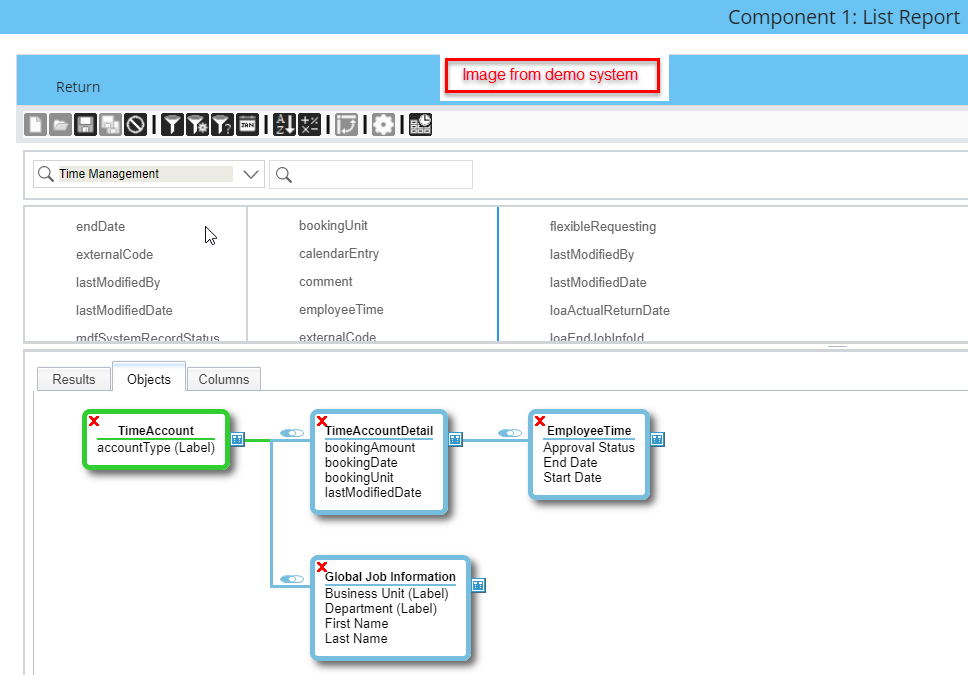Select the Objects tab

point(149,379)
